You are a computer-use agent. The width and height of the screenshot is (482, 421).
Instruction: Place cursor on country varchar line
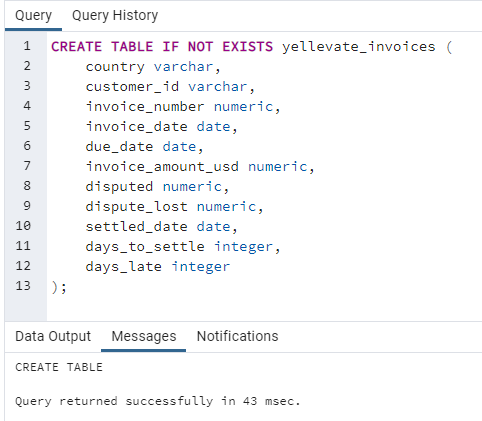pyautogui.click(x=153, y=67)
